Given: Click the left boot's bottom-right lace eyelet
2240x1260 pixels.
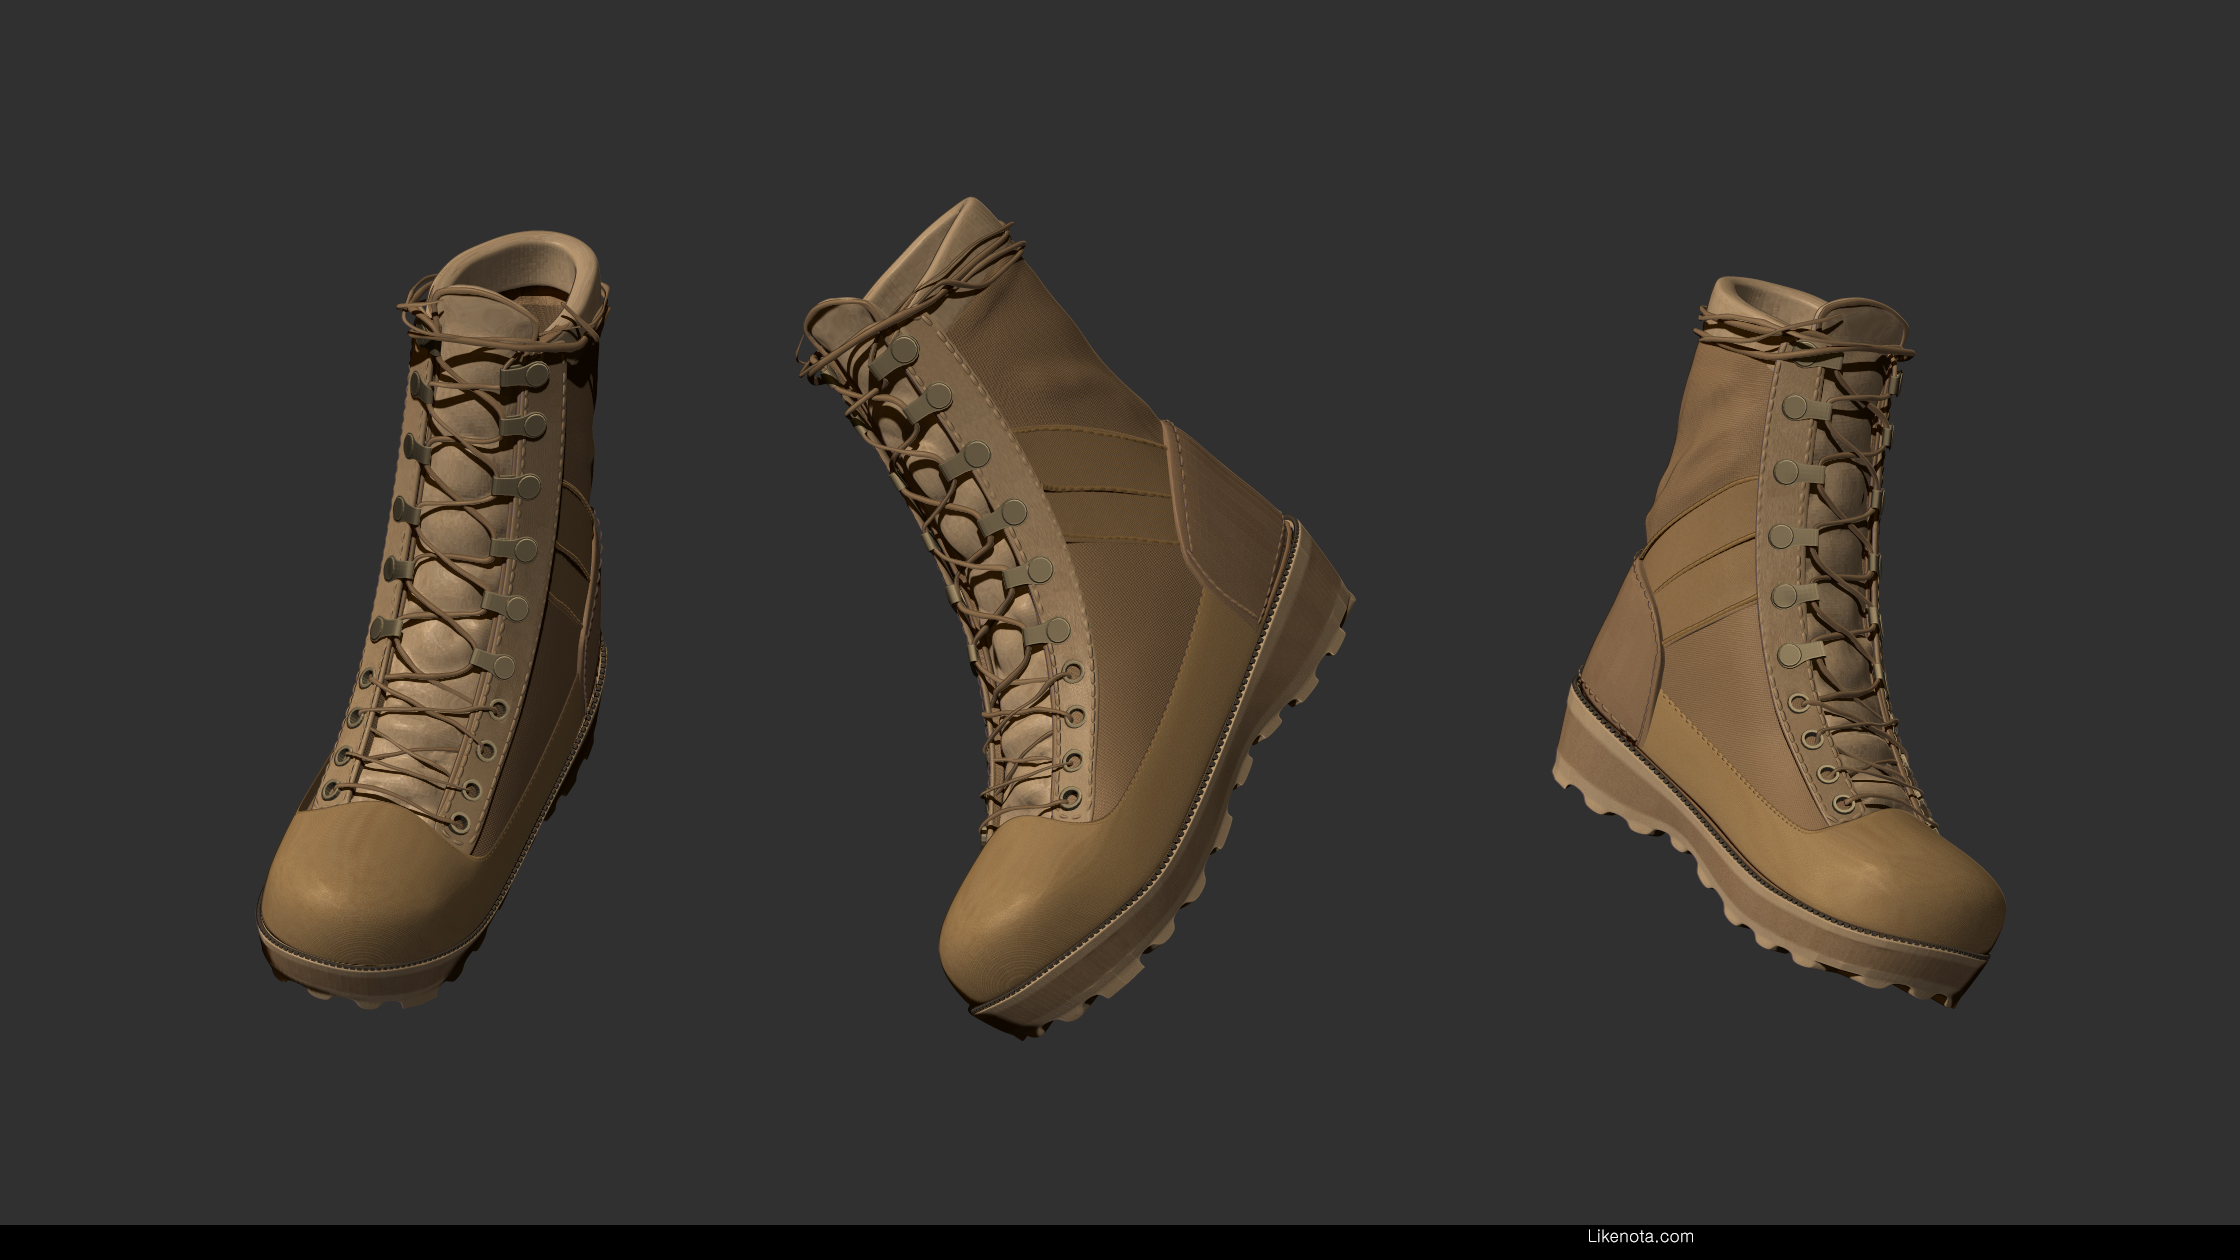Looking at the screenshot, I should [x=460, y=823].
